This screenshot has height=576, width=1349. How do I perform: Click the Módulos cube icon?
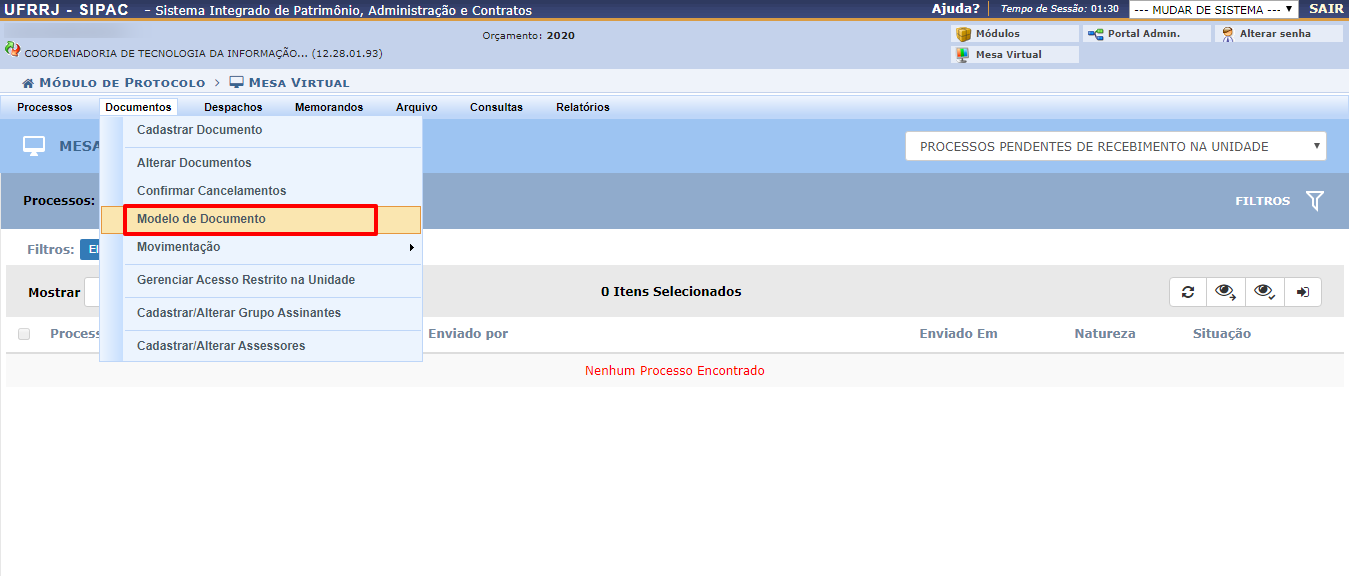point(963,34)
